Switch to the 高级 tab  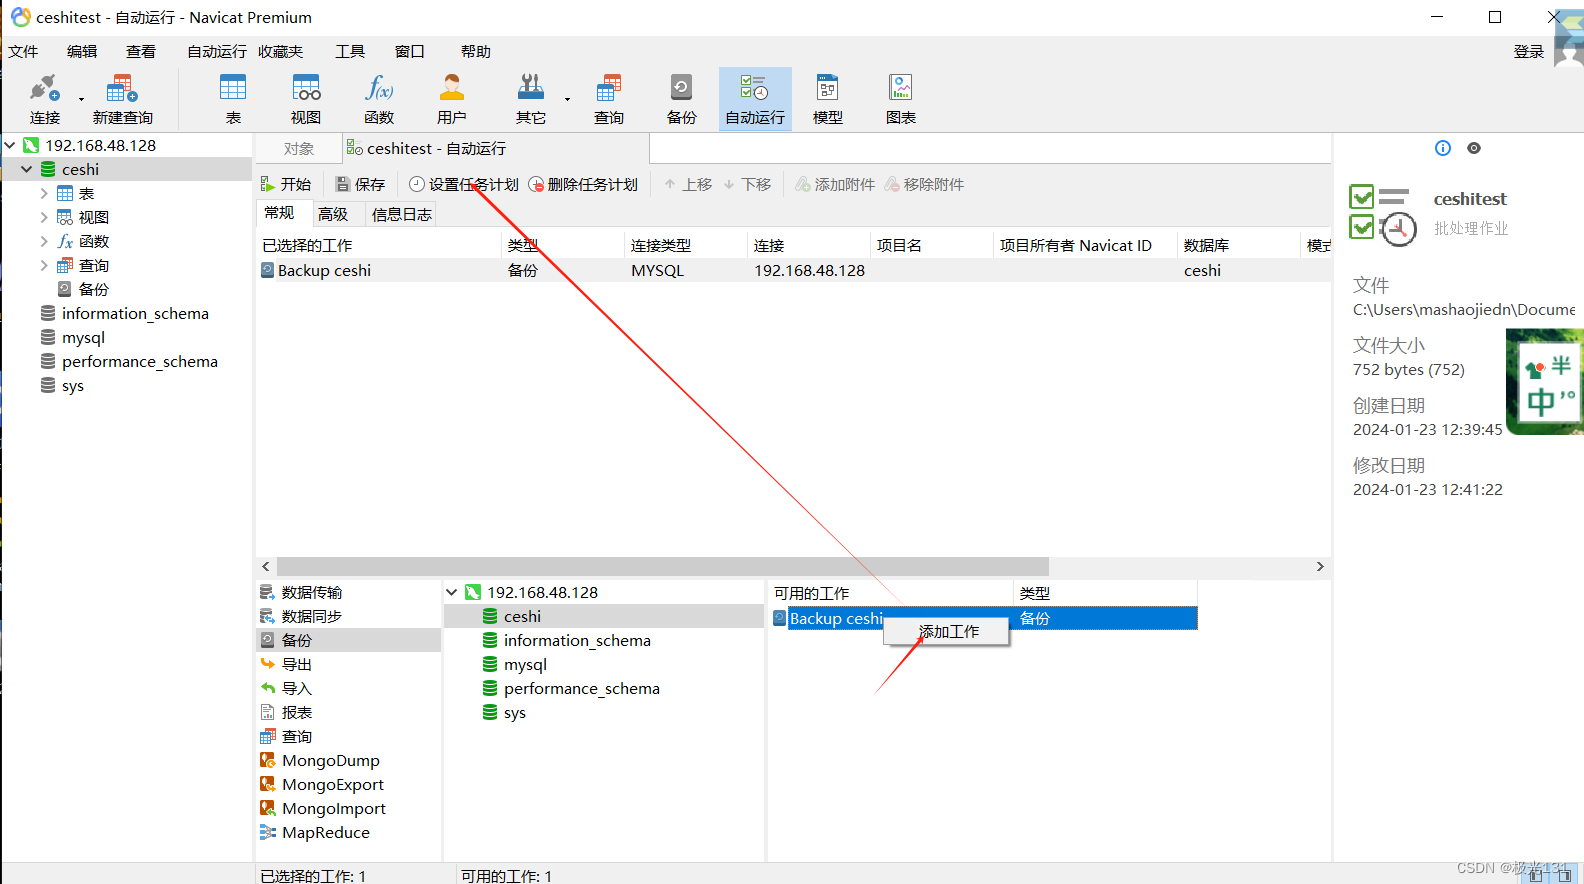tap(333, 214)
